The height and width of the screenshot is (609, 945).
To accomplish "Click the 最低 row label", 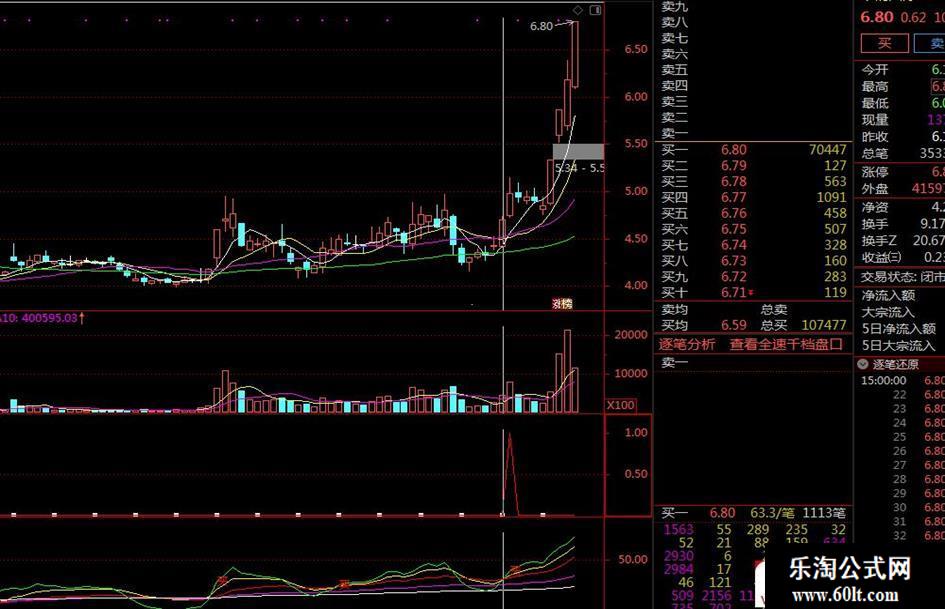I will pos(874,103).
